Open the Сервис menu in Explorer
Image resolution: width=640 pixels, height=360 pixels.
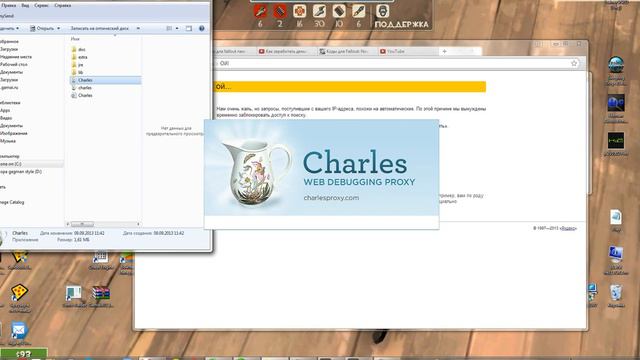tap(42, 6)
